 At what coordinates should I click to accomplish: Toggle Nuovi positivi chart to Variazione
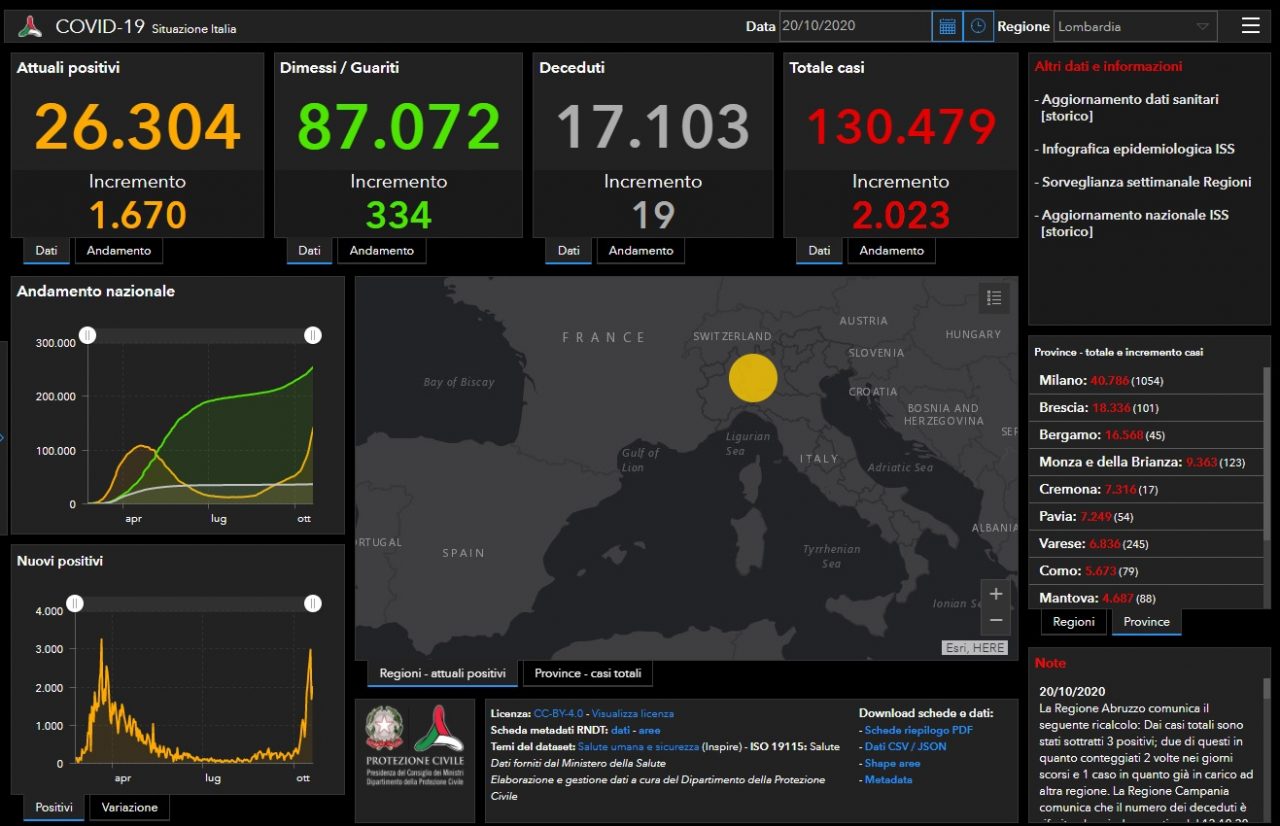(x=129, y=808)
